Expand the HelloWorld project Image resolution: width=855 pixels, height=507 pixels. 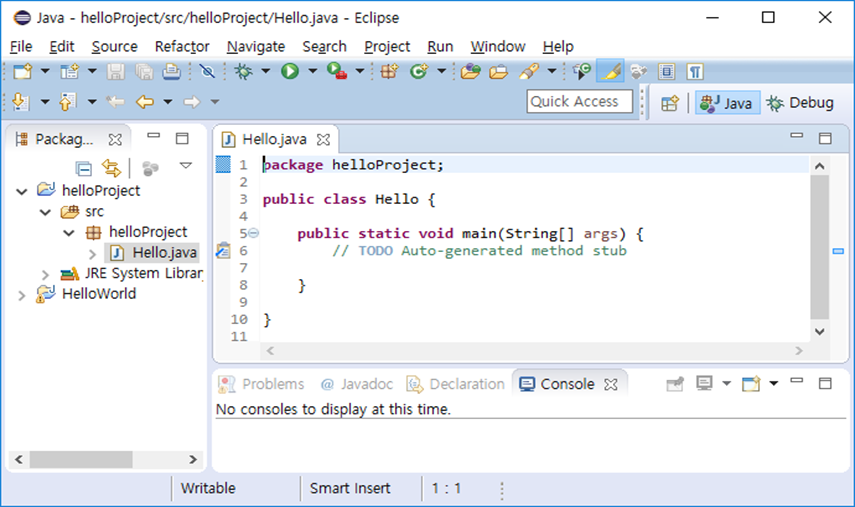[x=22, y=295]
